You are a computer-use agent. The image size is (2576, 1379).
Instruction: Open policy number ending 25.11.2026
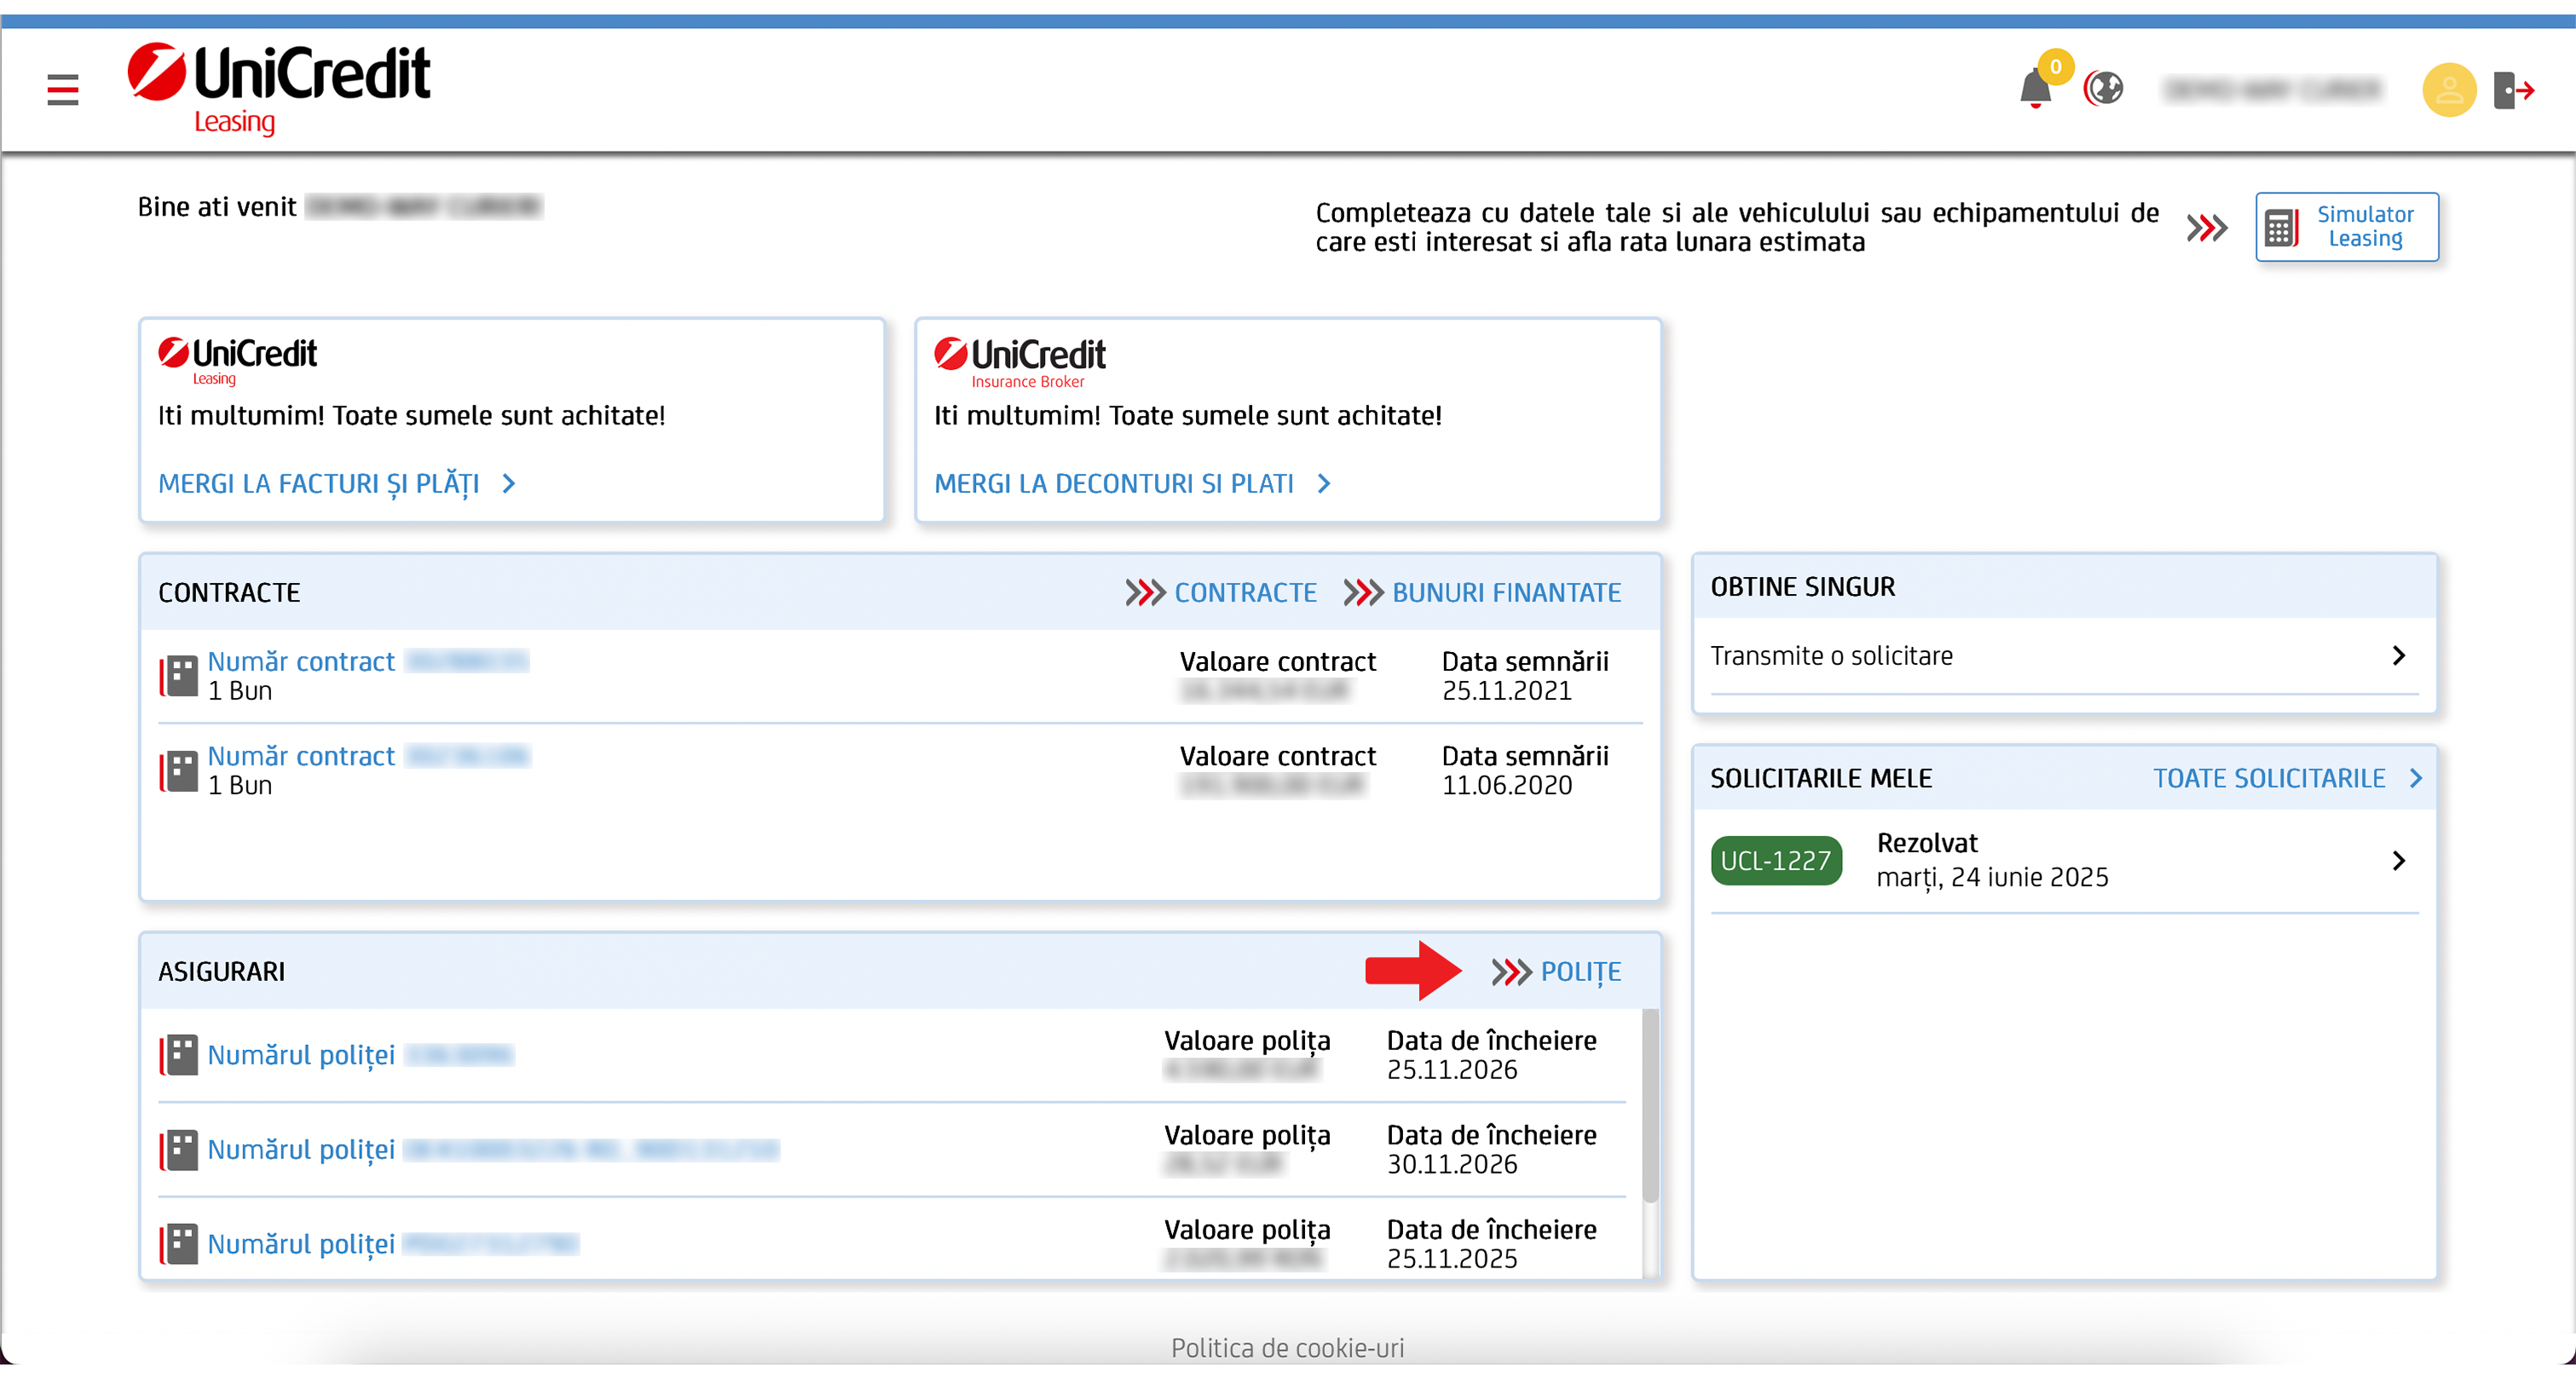coord(360,1056)
